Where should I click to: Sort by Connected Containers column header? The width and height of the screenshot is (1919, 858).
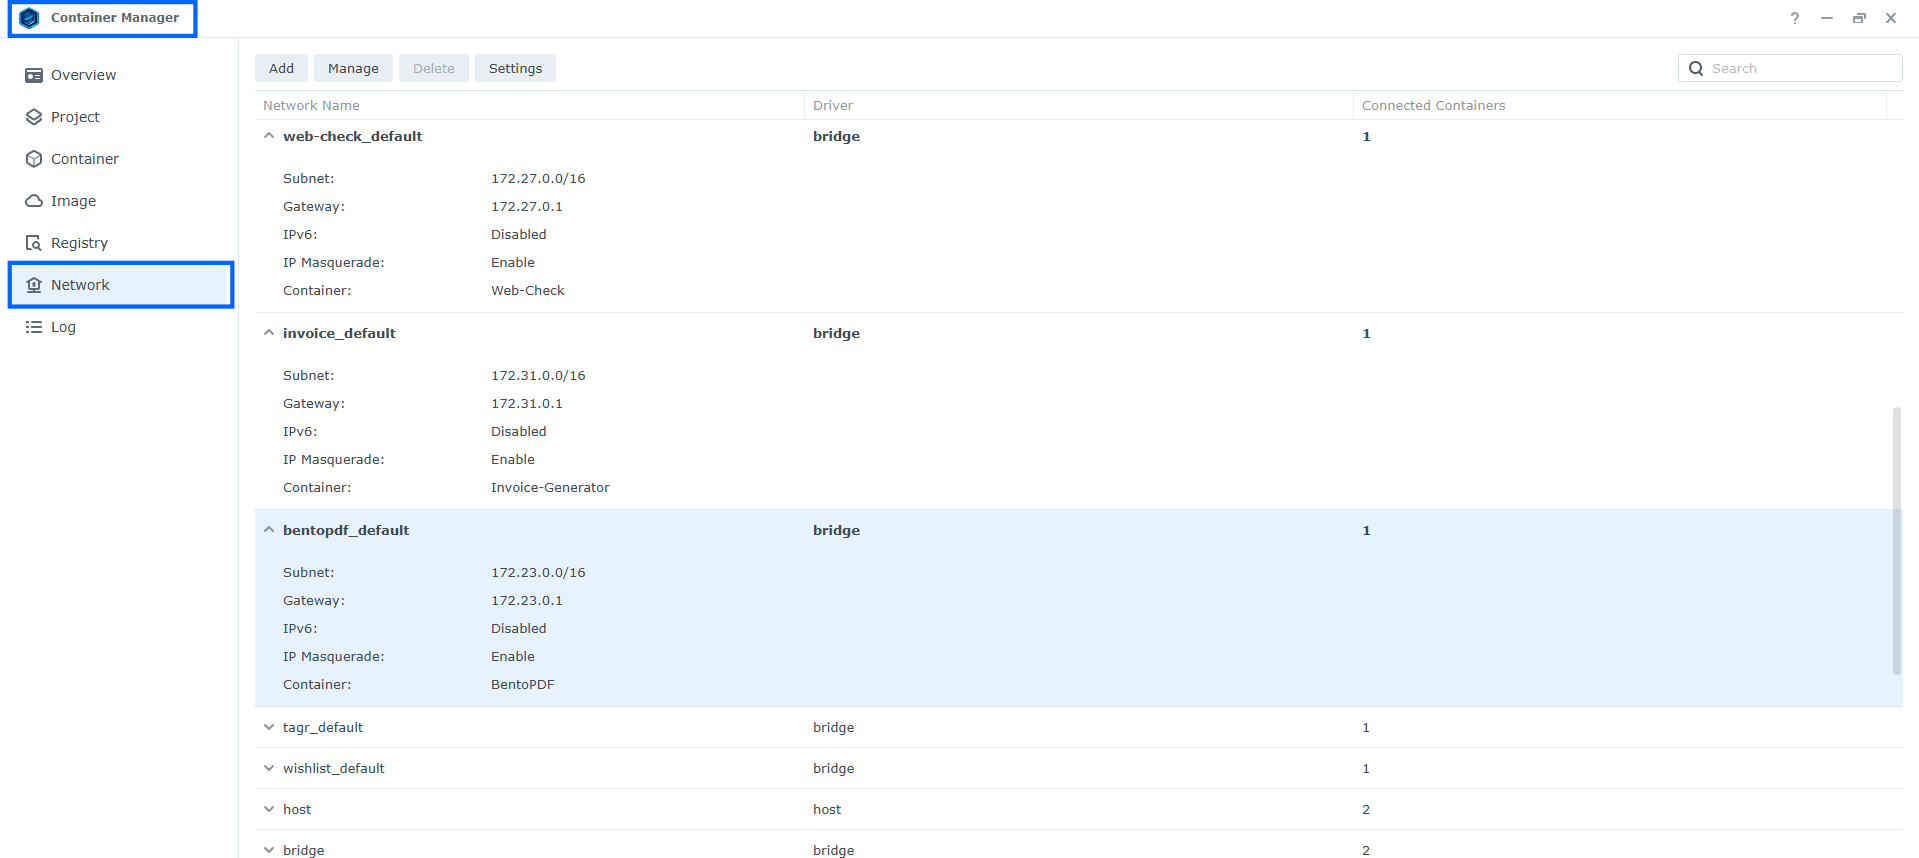(1619, 105)
